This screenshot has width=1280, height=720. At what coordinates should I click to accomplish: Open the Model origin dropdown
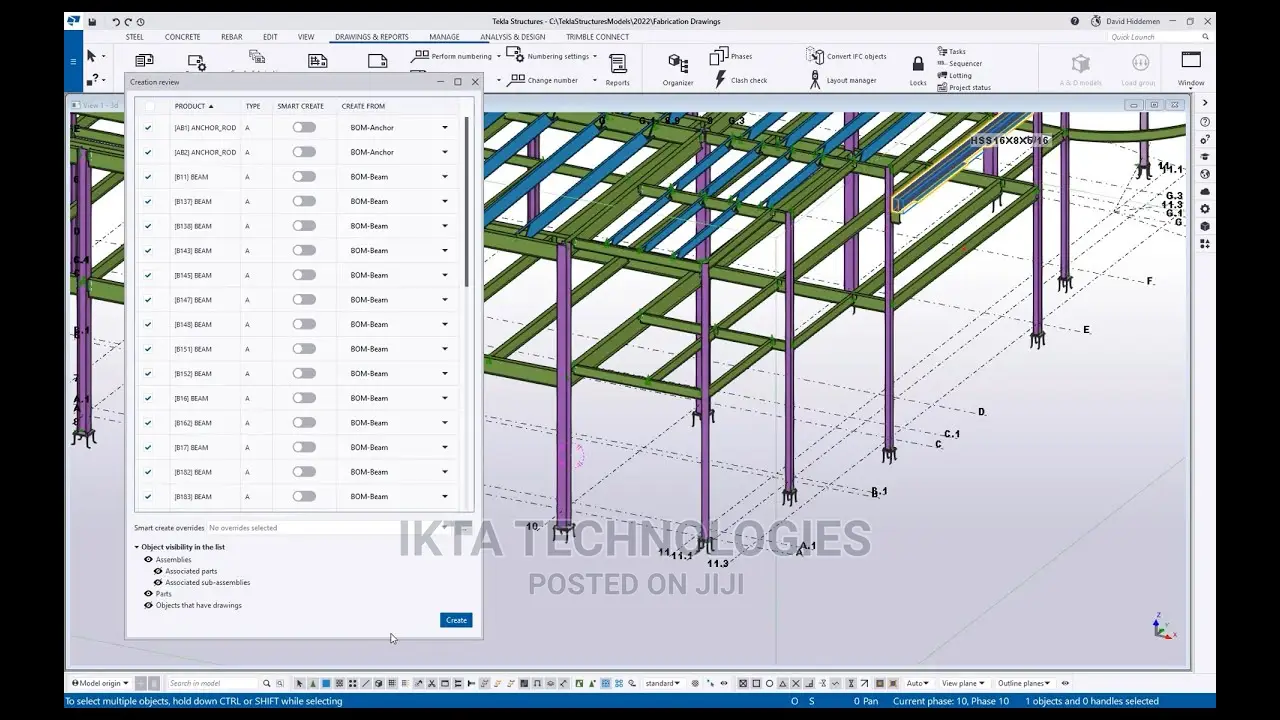(x=100, y=683)
